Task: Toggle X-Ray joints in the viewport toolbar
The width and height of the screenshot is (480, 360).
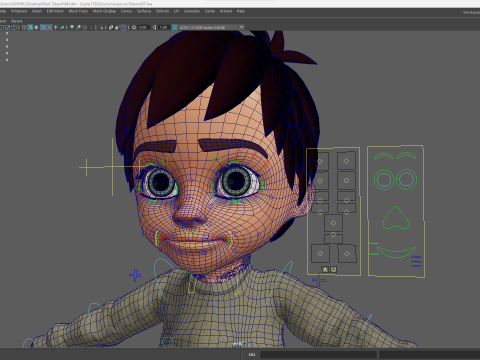Action: 124,27
